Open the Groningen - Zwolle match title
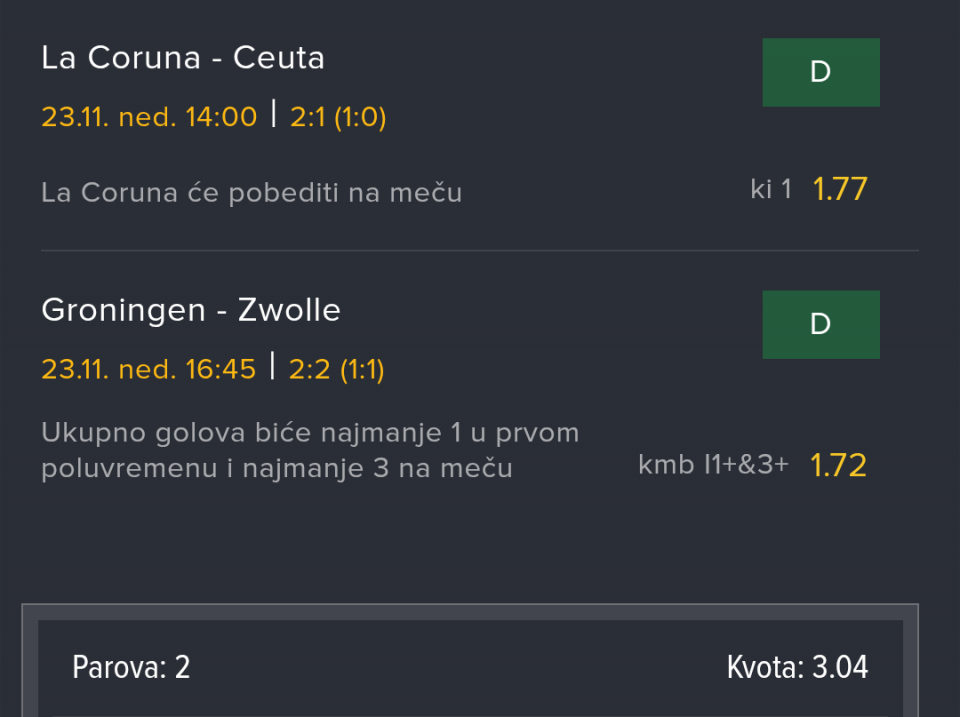This screenshot has height=717, width=960. pos(191,310)
